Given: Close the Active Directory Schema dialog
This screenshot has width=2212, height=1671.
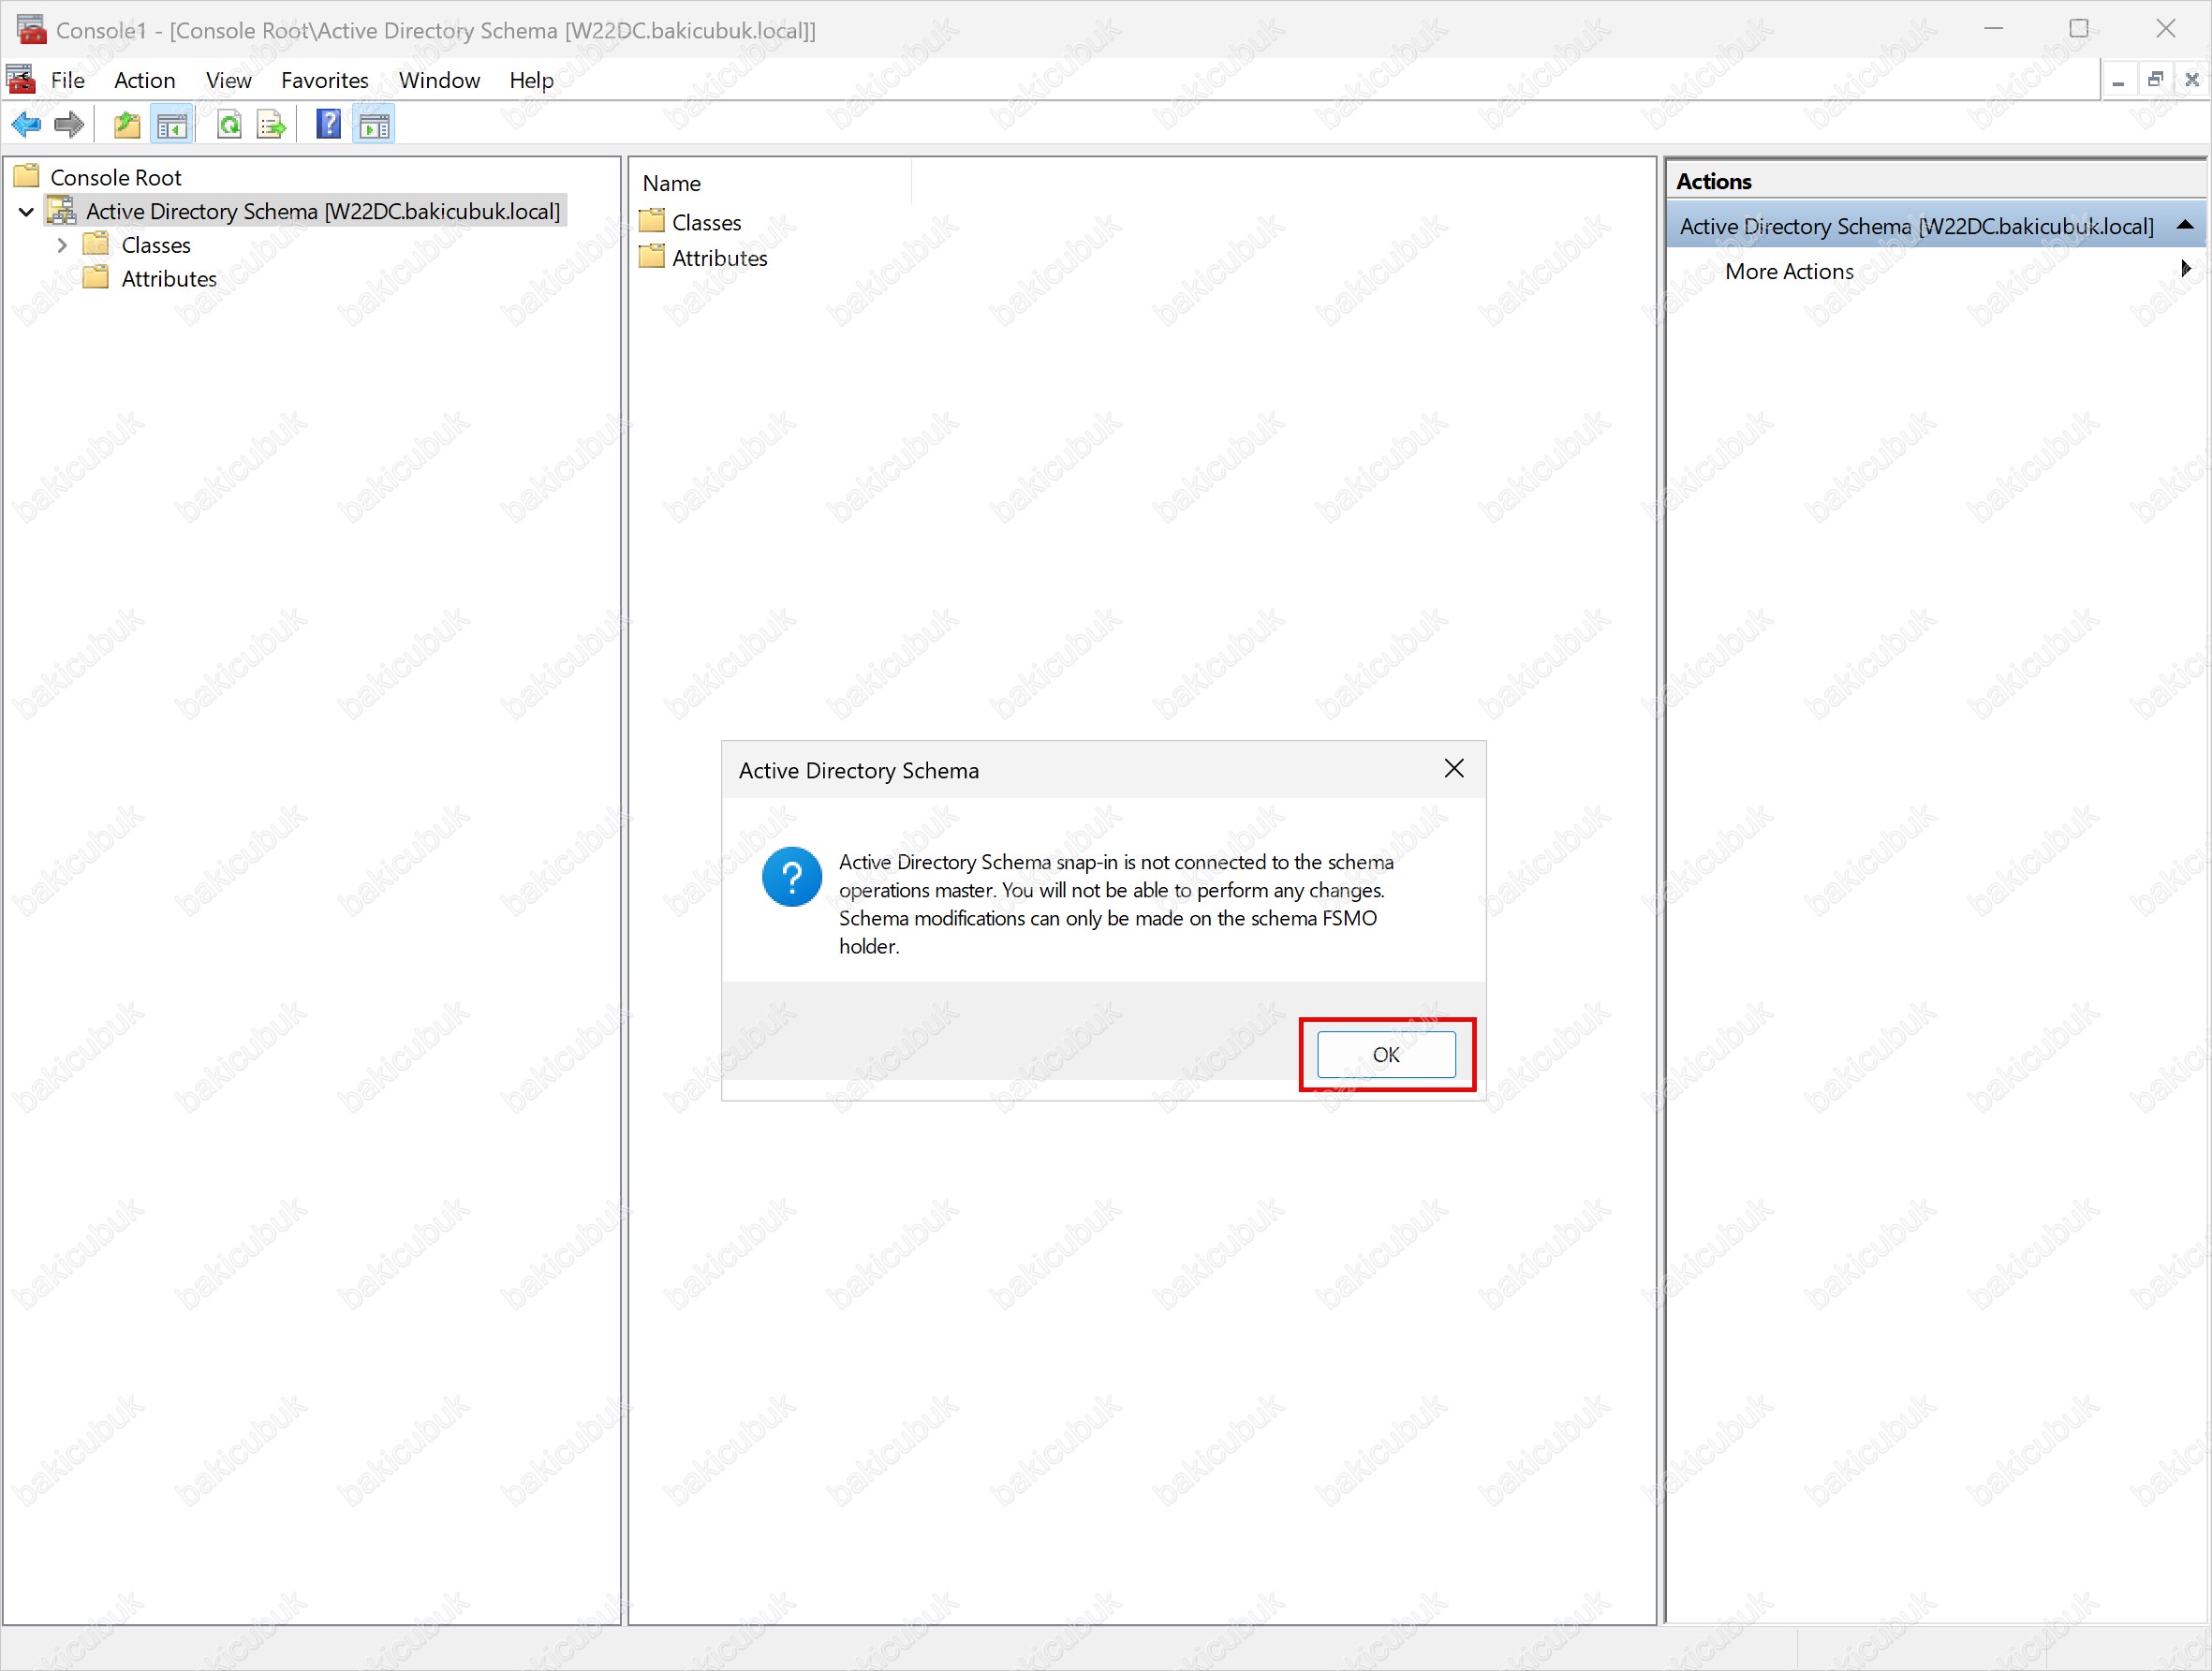Looking at the screenshot, I should [1454, 769].
